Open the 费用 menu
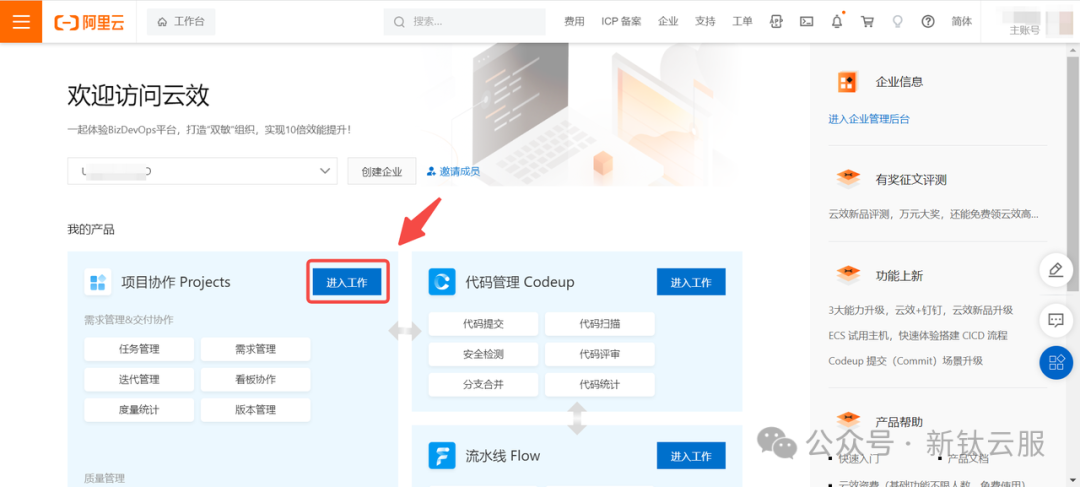The image size is (1080, 487). tap(574, 21)
